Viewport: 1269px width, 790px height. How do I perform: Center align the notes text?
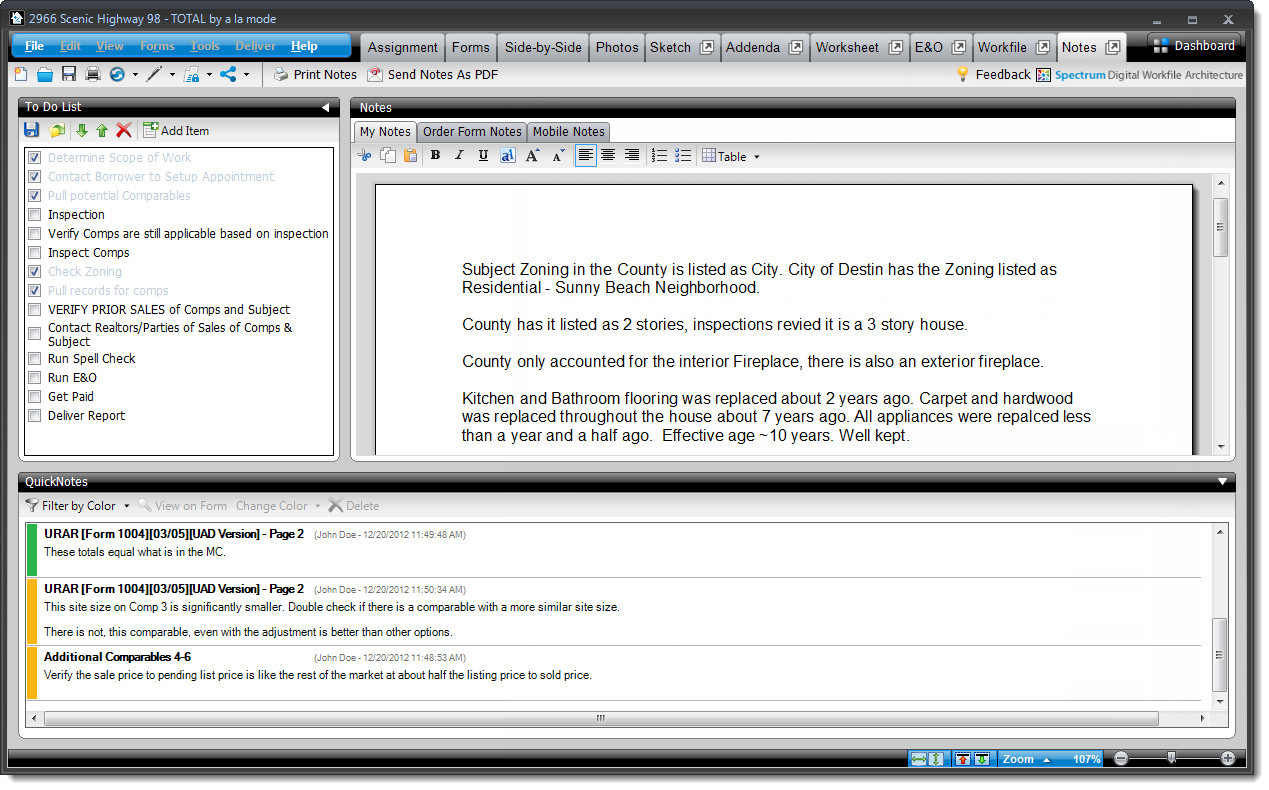tap(608, 156)
